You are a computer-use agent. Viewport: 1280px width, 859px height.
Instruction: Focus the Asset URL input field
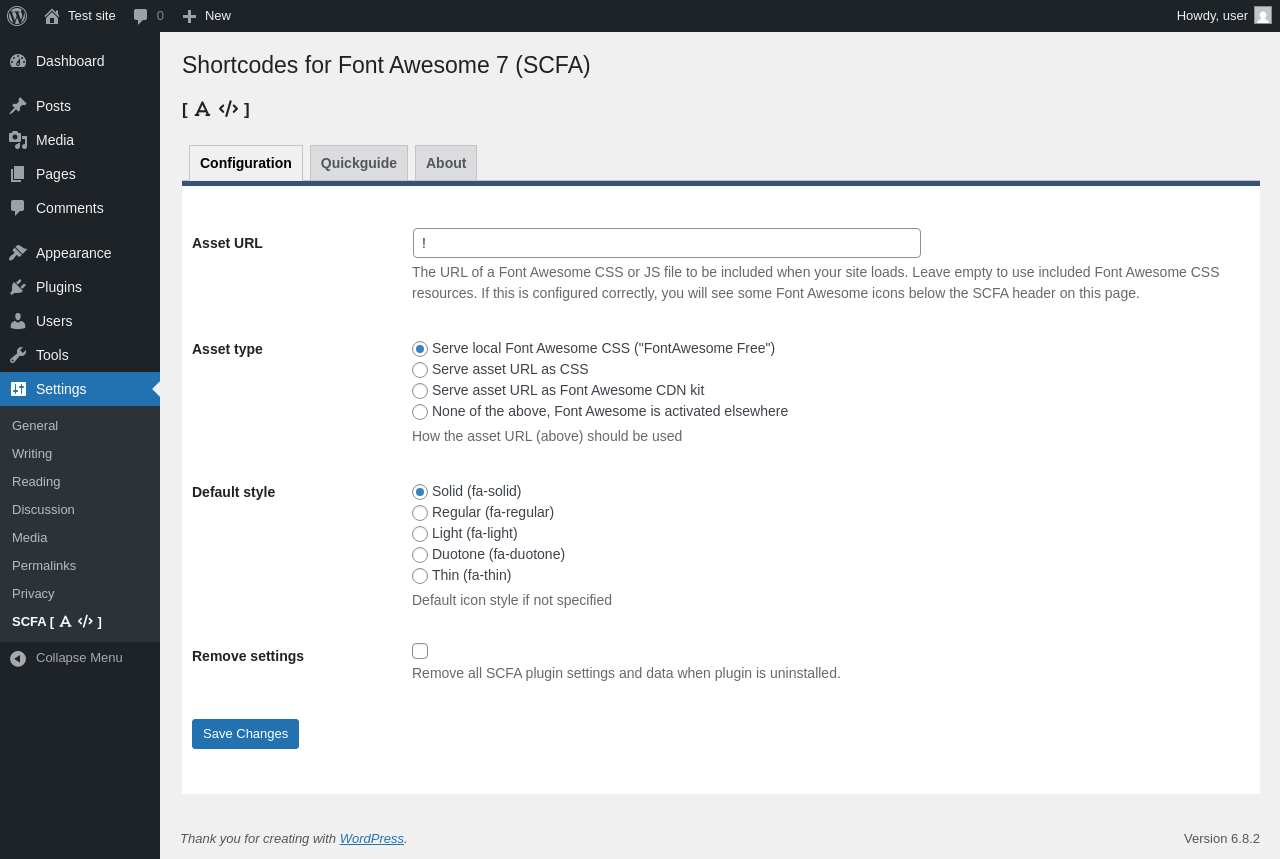(x=667, y=243)
